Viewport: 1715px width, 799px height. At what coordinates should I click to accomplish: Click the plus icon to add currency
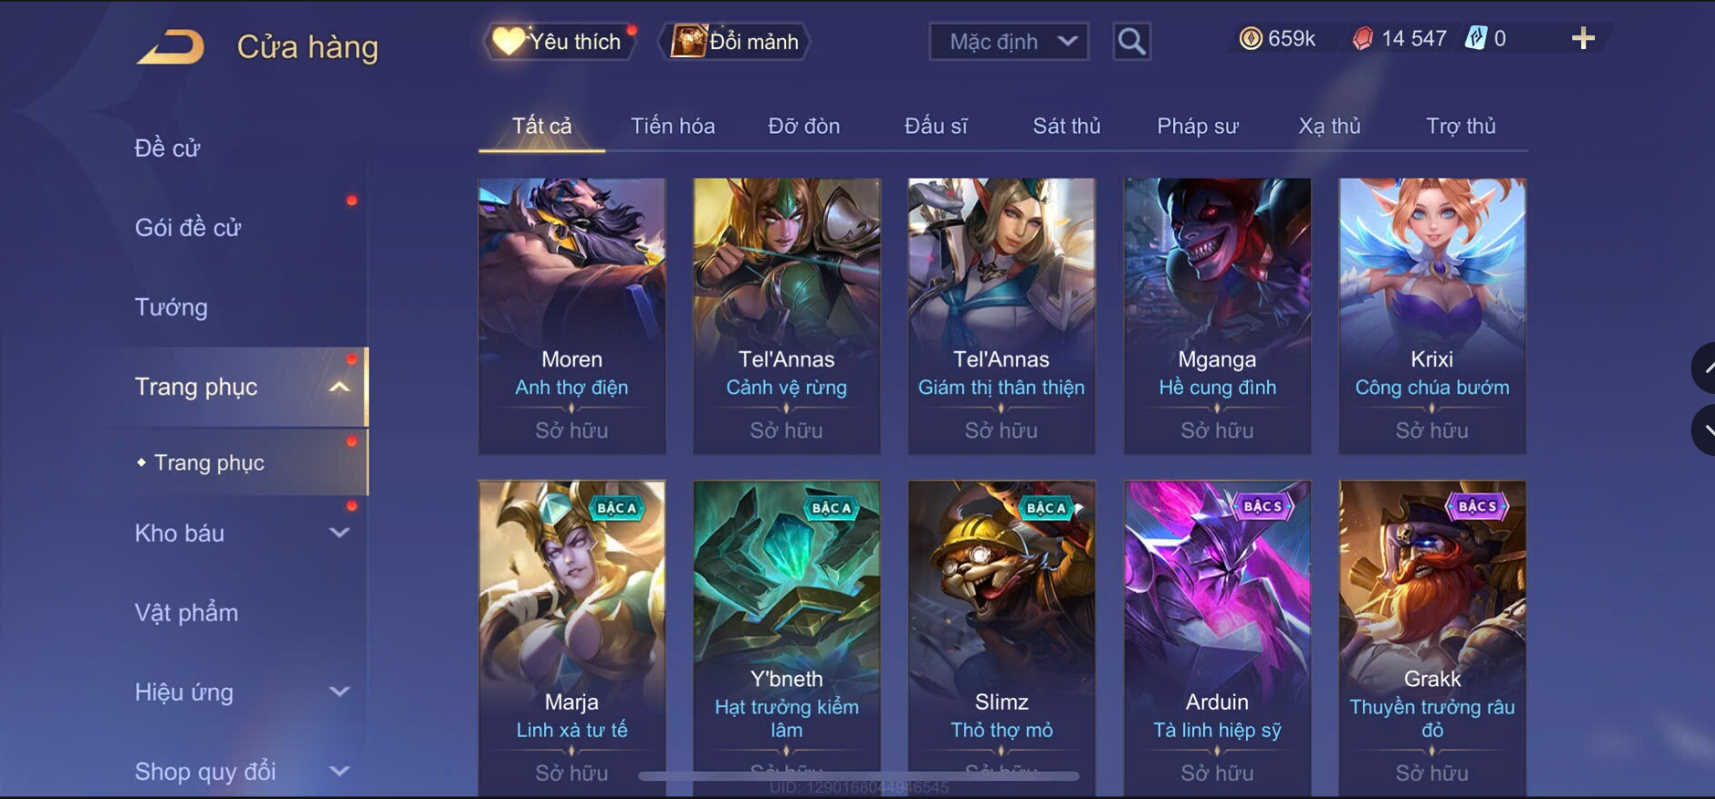[1582, 39]
